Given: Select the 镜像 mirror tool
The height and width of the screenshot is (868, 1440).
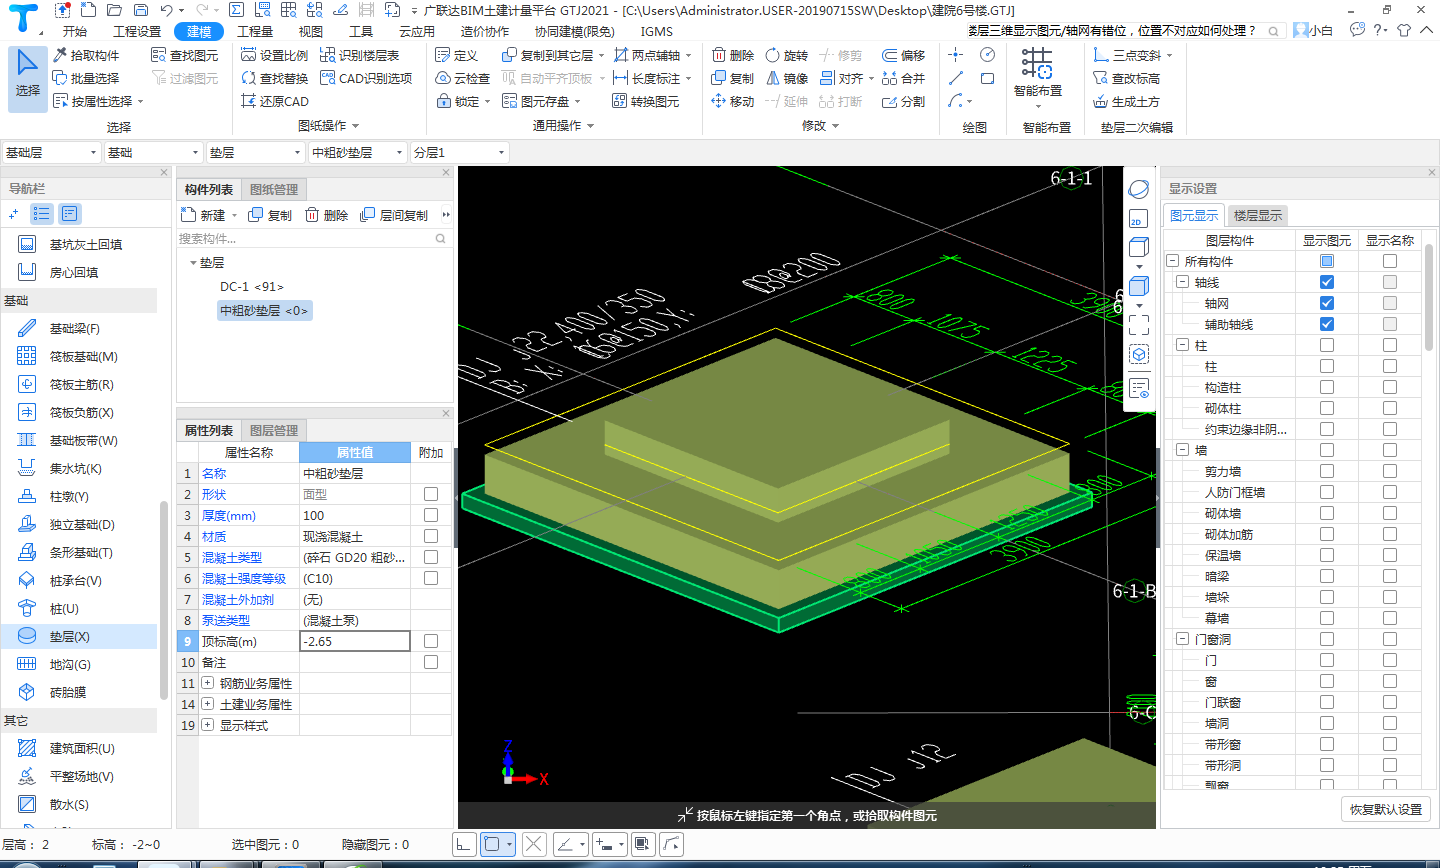Looking at the screenshot, I should [x=787, y=78].
